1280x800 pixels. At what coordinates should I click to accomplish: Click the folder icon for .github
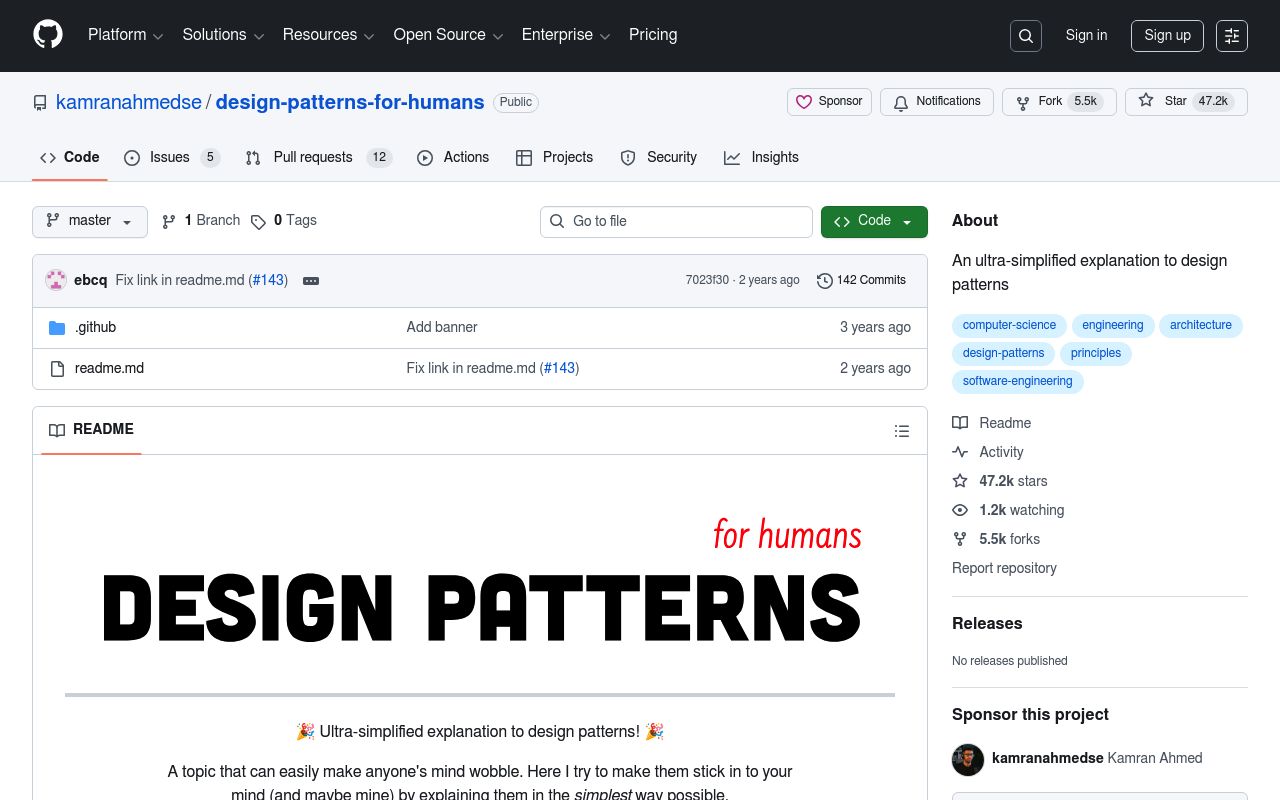[57, 327]
